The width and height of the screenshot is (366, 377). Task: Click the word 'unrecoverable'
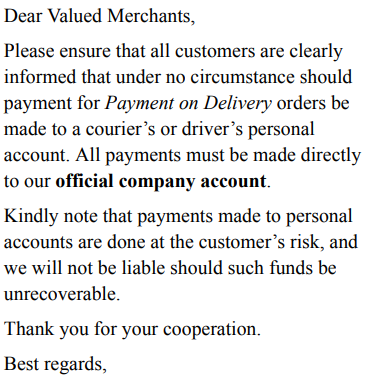(x=60, y=294)
